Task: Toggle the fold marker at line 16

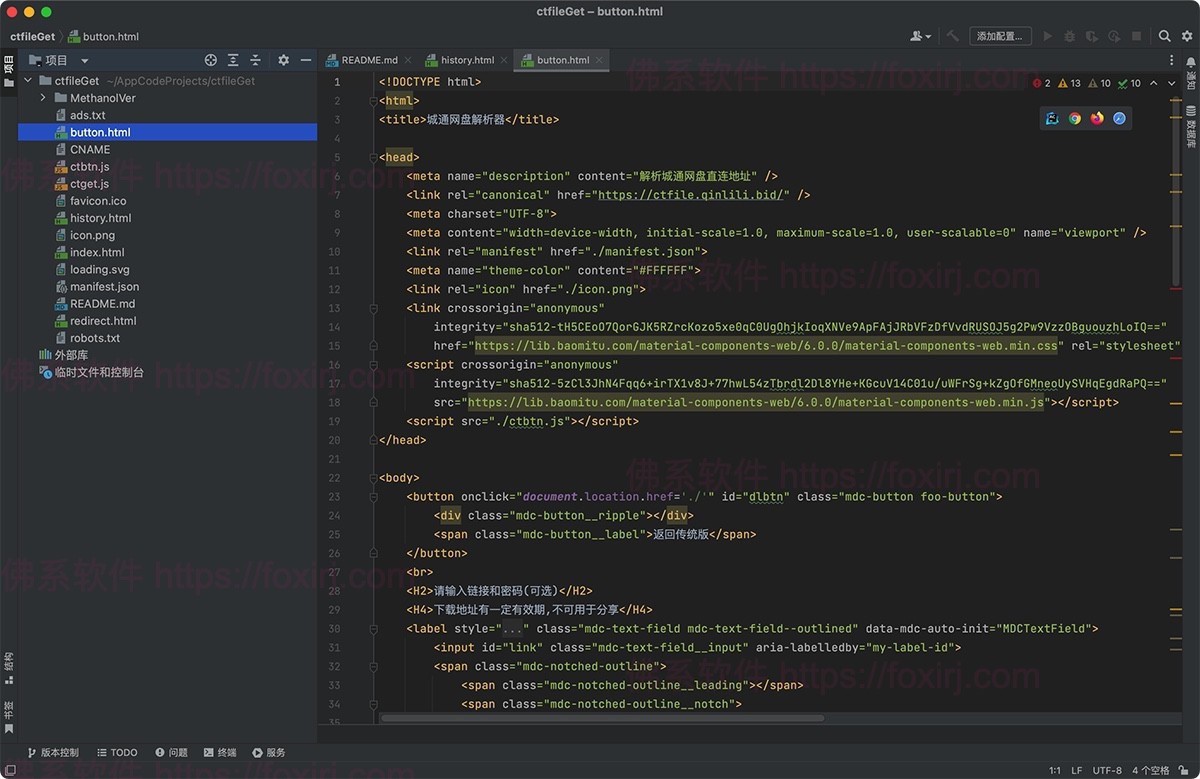Action: 373,364
